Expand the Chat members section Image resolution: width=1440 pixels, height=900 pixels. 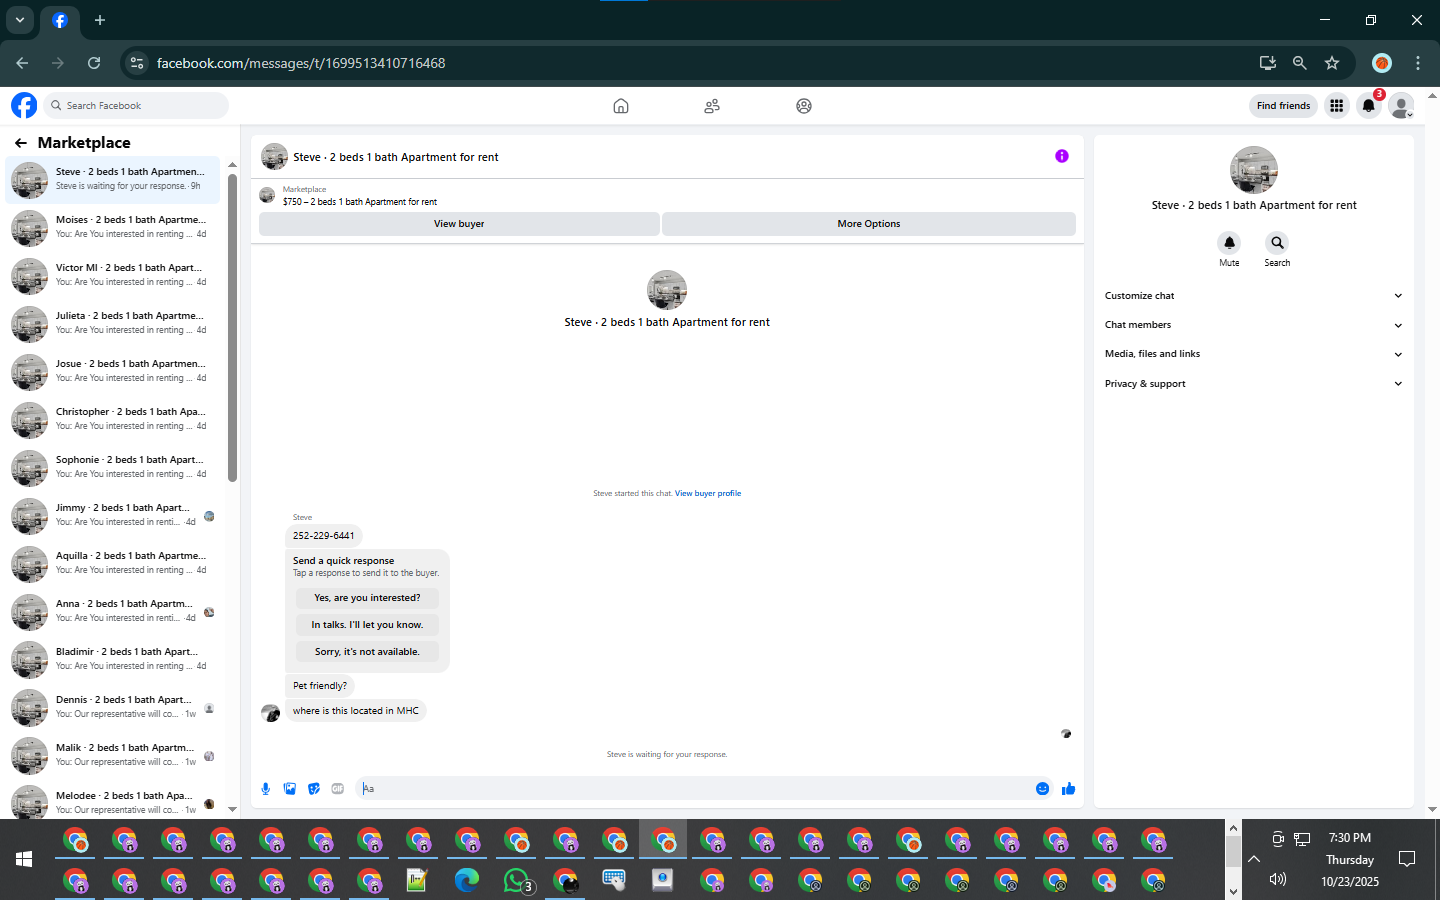[1254, 325]
